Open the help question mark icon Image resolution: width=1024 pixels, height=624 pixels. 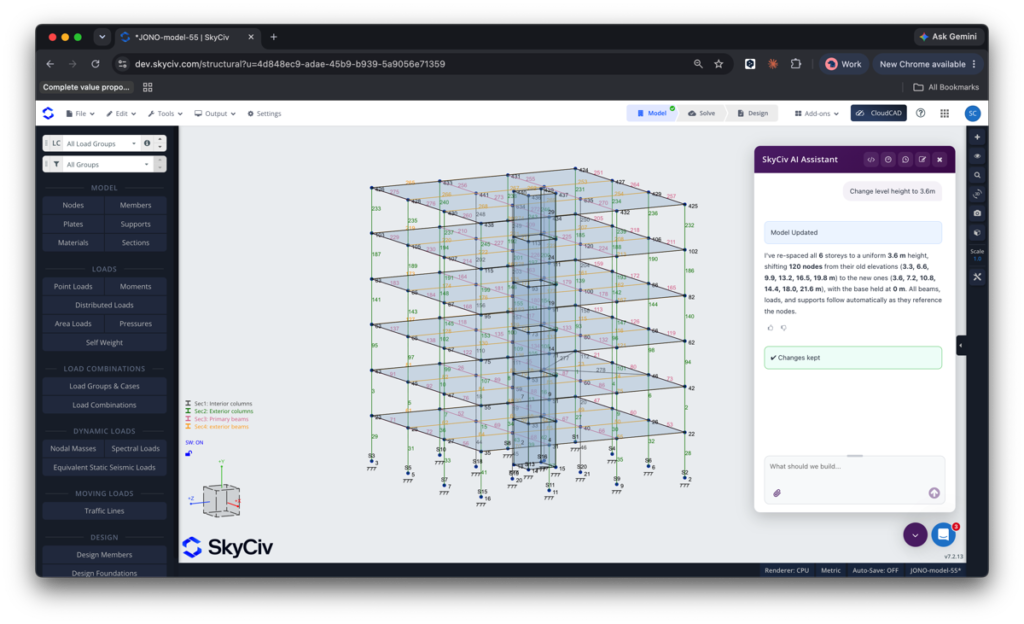click(920, 113)
